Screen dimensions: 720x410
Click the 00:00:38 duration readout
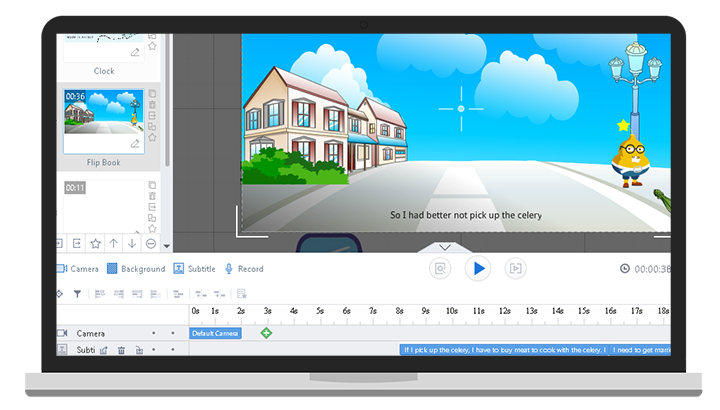(x=652, y=269)
